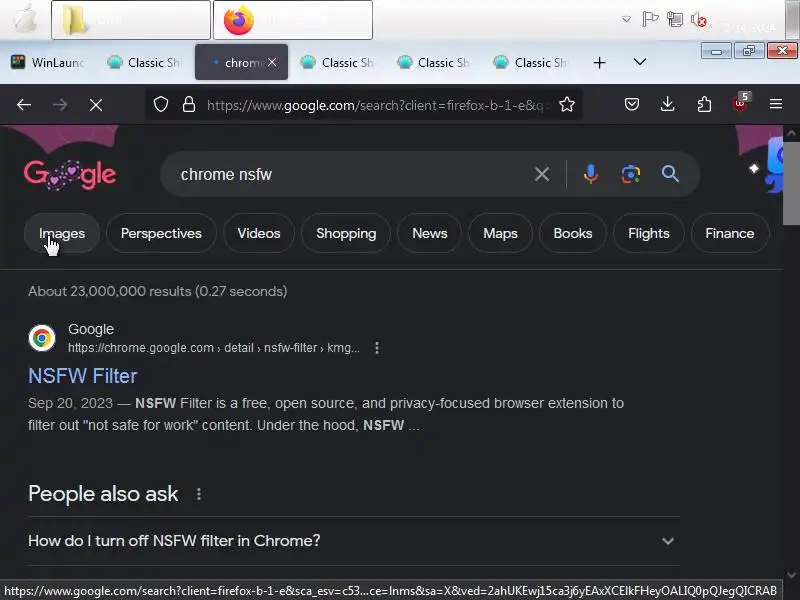
Task: Click Chrome favicon of Google result
Action: tap(42, 338)
